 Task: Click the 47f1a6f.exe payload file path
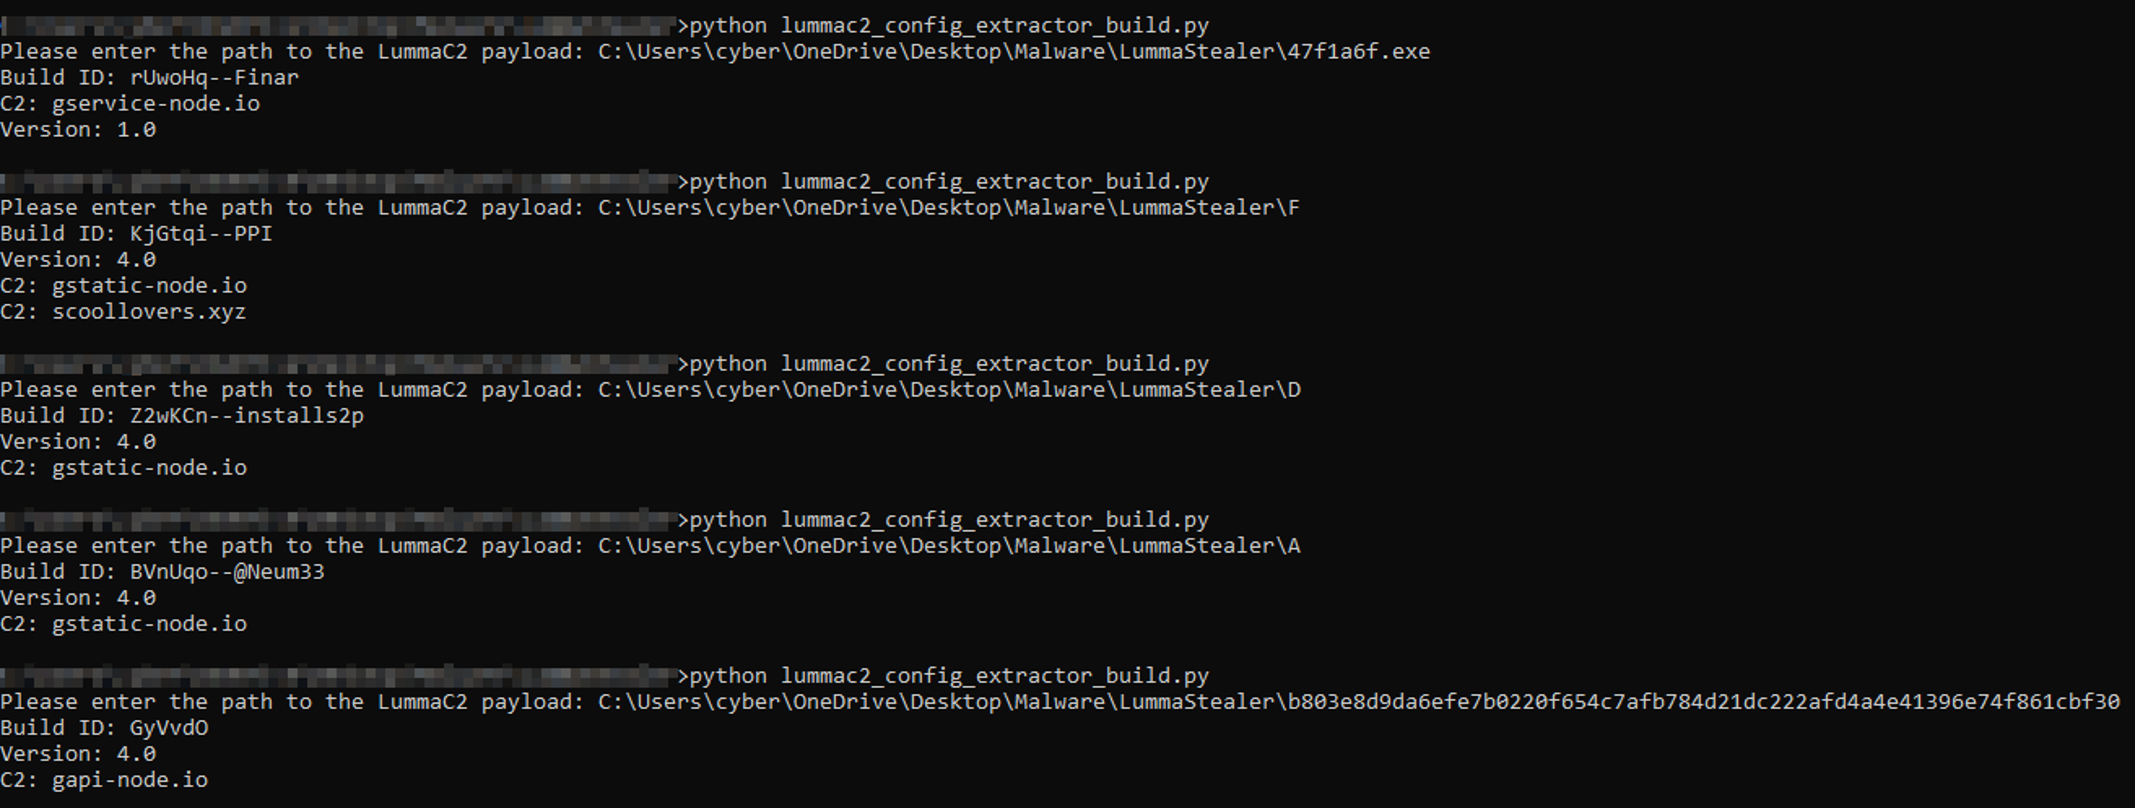[1013, 52]
